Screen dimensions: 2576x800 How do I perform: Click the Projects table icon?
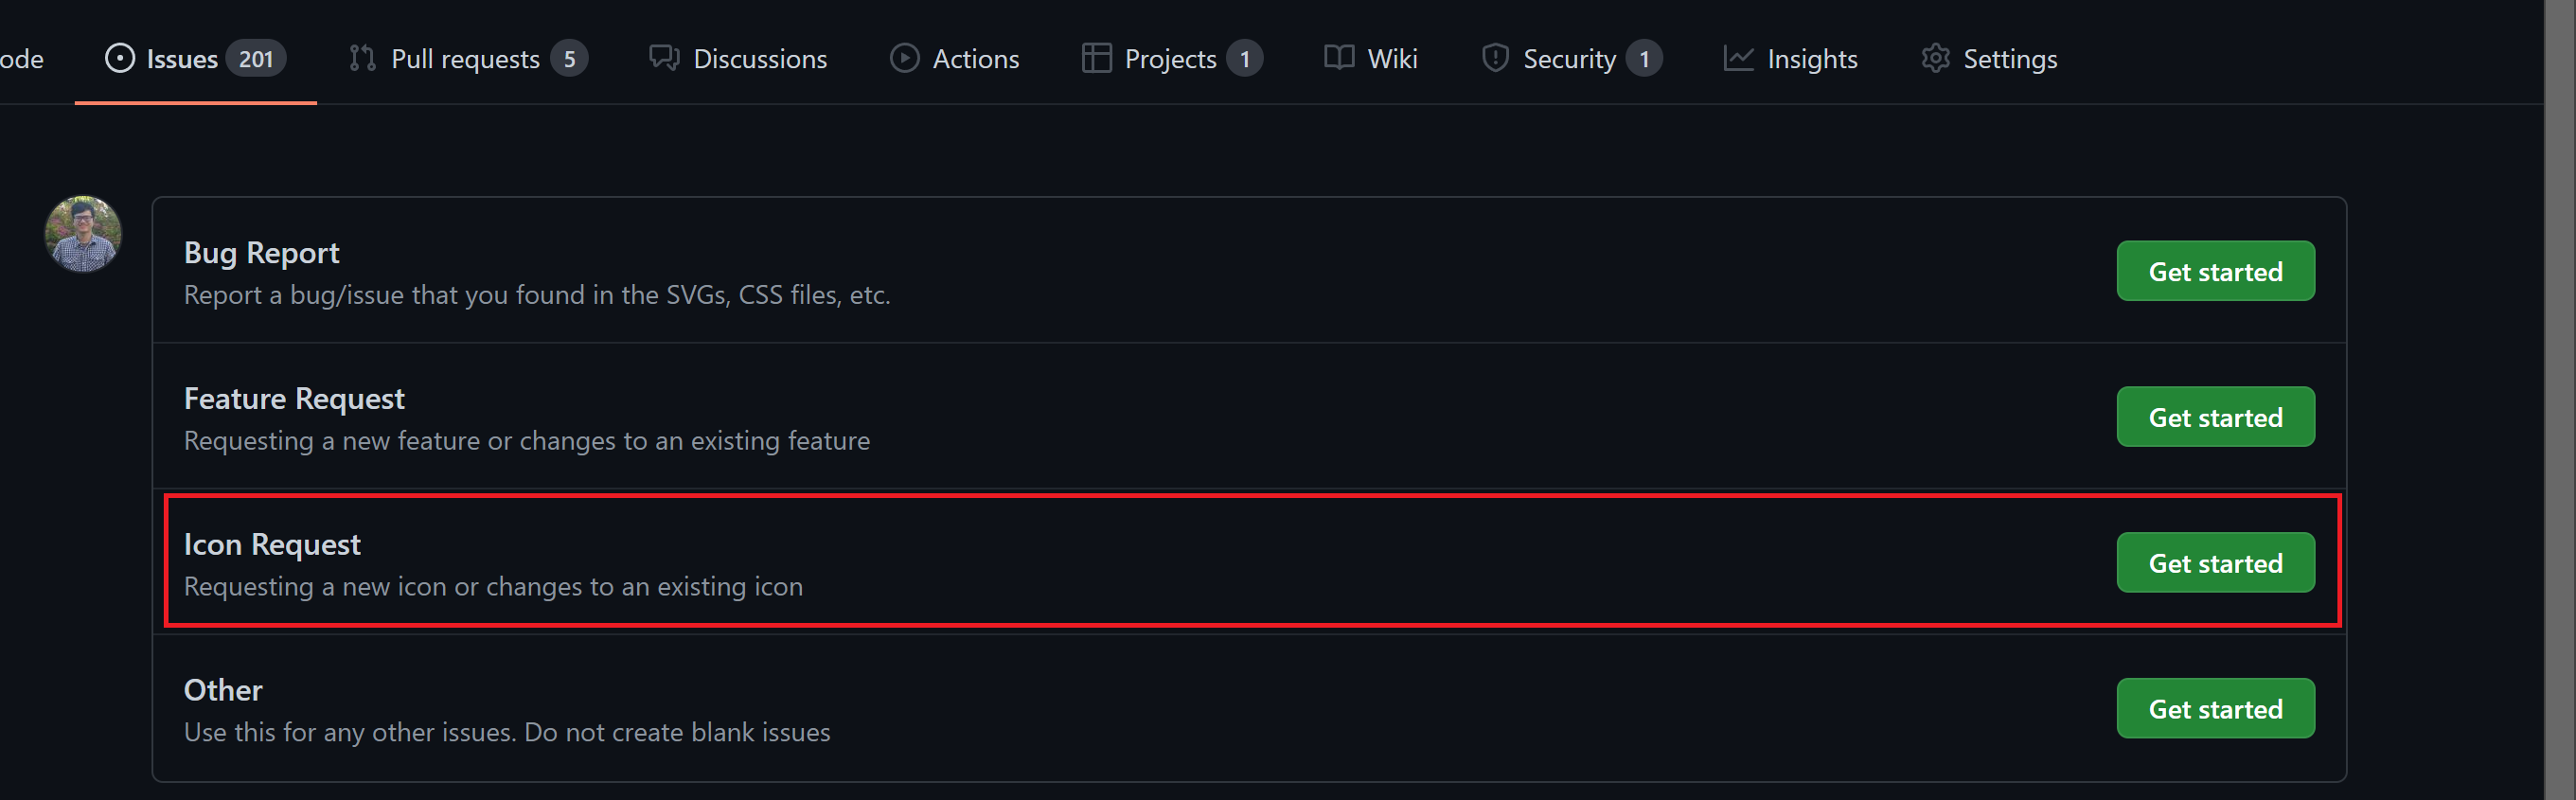point(1096,58)
